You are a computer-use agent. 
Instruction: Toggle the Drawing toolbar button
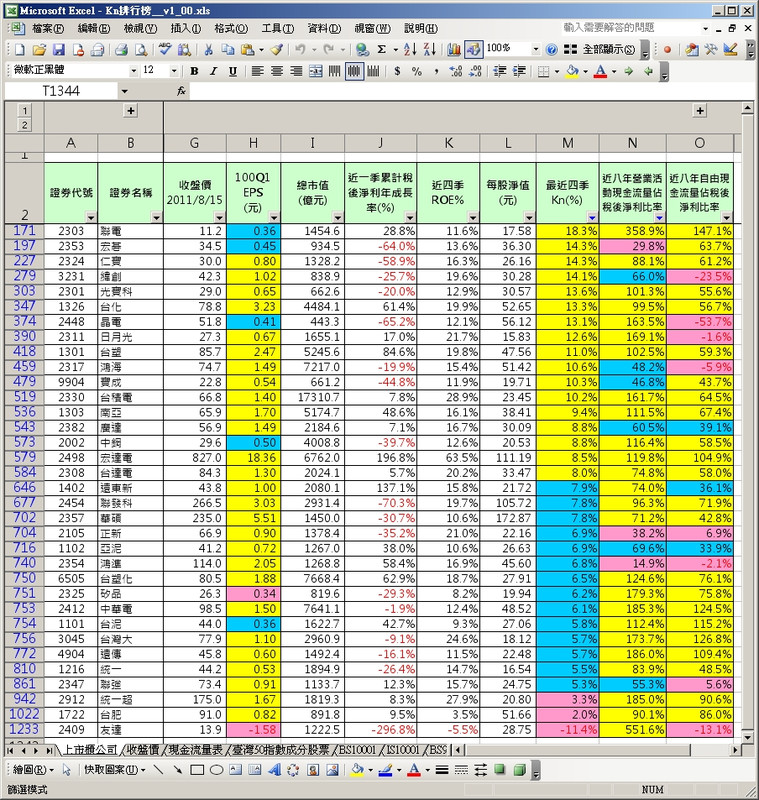pyautogui.click(x=473, y=49)
